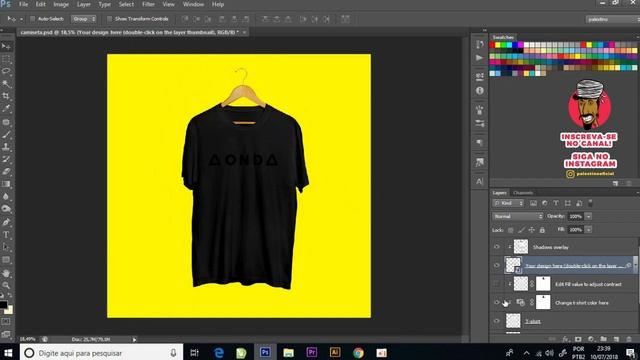Click the delete layer trash icon

(x=629, y=339)
